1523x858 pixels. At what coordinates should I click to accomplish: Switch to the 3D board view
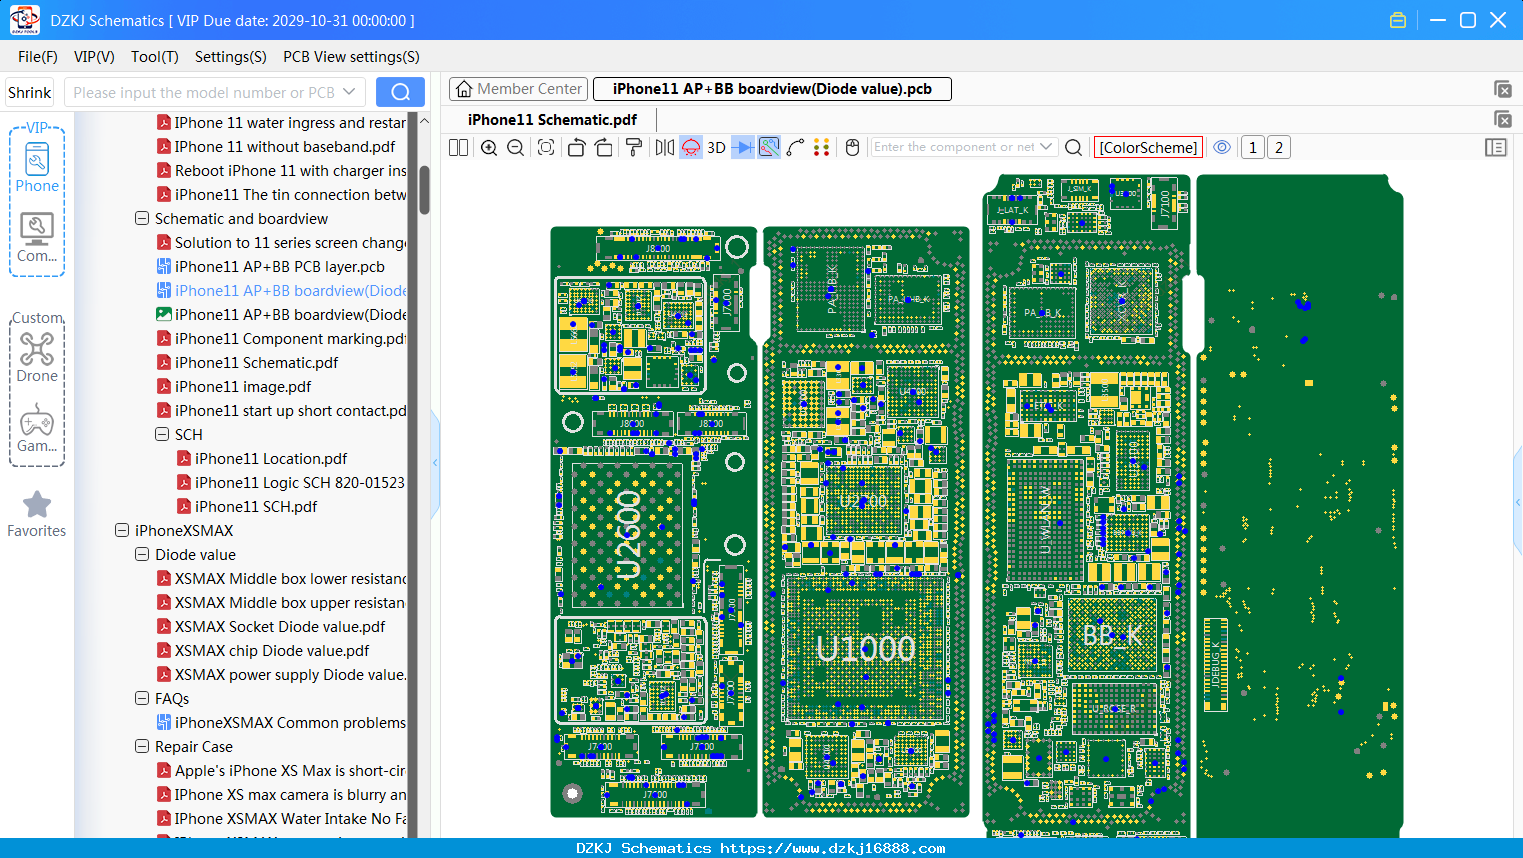(716, 148)
